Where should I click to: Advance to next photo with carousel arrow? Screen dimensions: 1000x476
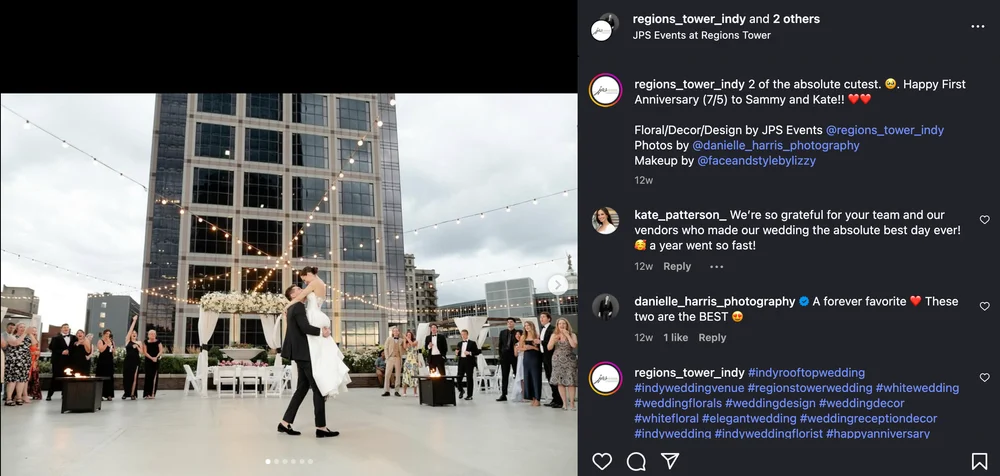(558, 285)
